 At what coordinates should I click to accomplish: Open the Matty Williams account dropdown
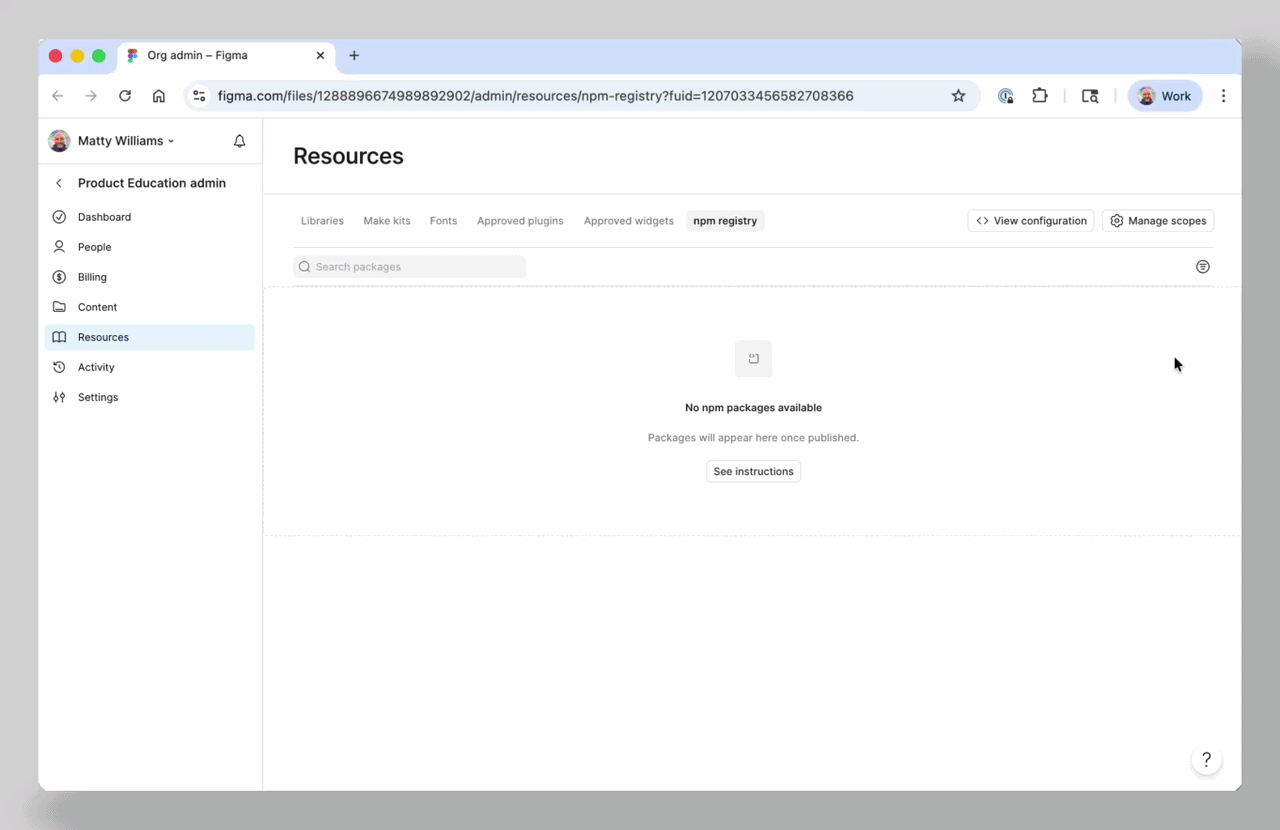pyautogui.click(x=126, y=141)
